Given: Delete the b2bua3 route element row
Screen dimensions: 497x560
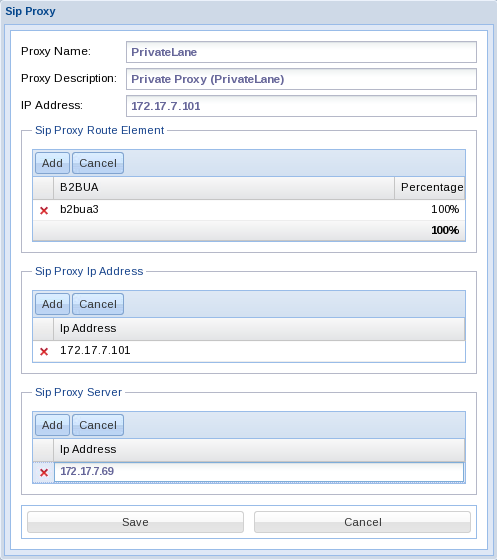Looking at the screenshot, I should 44,210.
